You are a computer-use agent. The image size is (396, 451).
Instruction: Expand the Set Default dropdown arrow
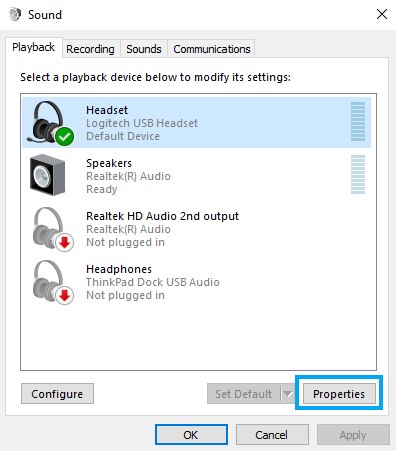287,394
